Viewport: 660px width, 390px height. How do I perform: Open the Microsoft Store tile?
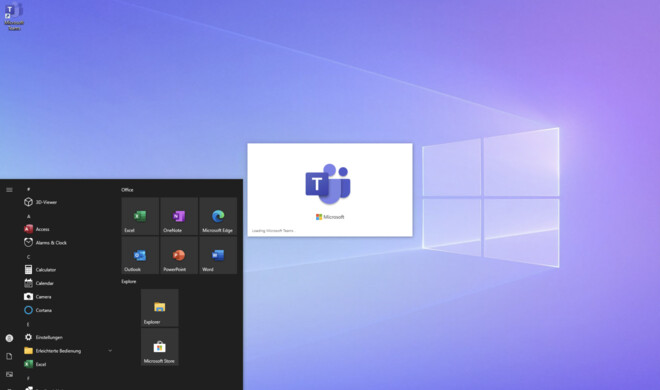(160, 347)
